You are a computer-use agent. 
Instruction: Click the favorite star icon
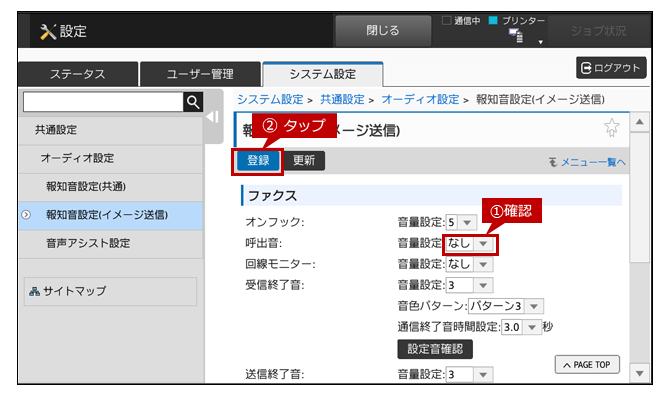pos(611,127)
